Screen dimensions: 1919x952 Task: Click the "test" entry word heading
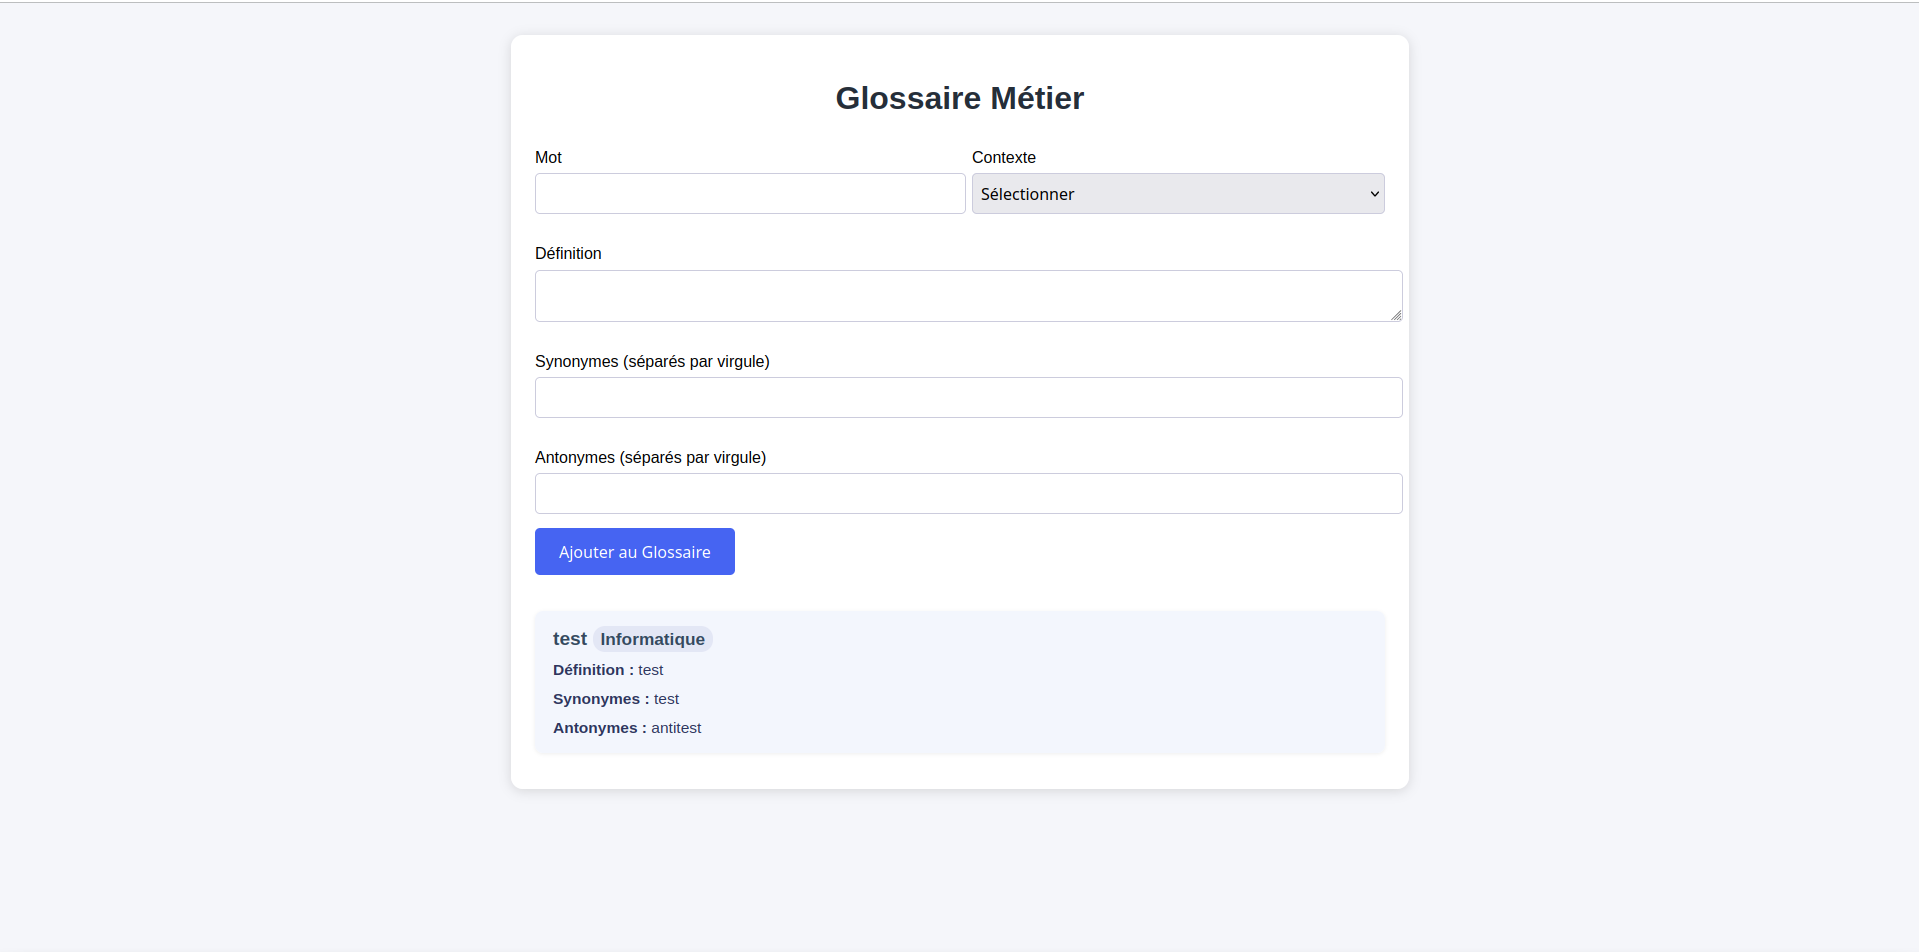coord(569,639)
